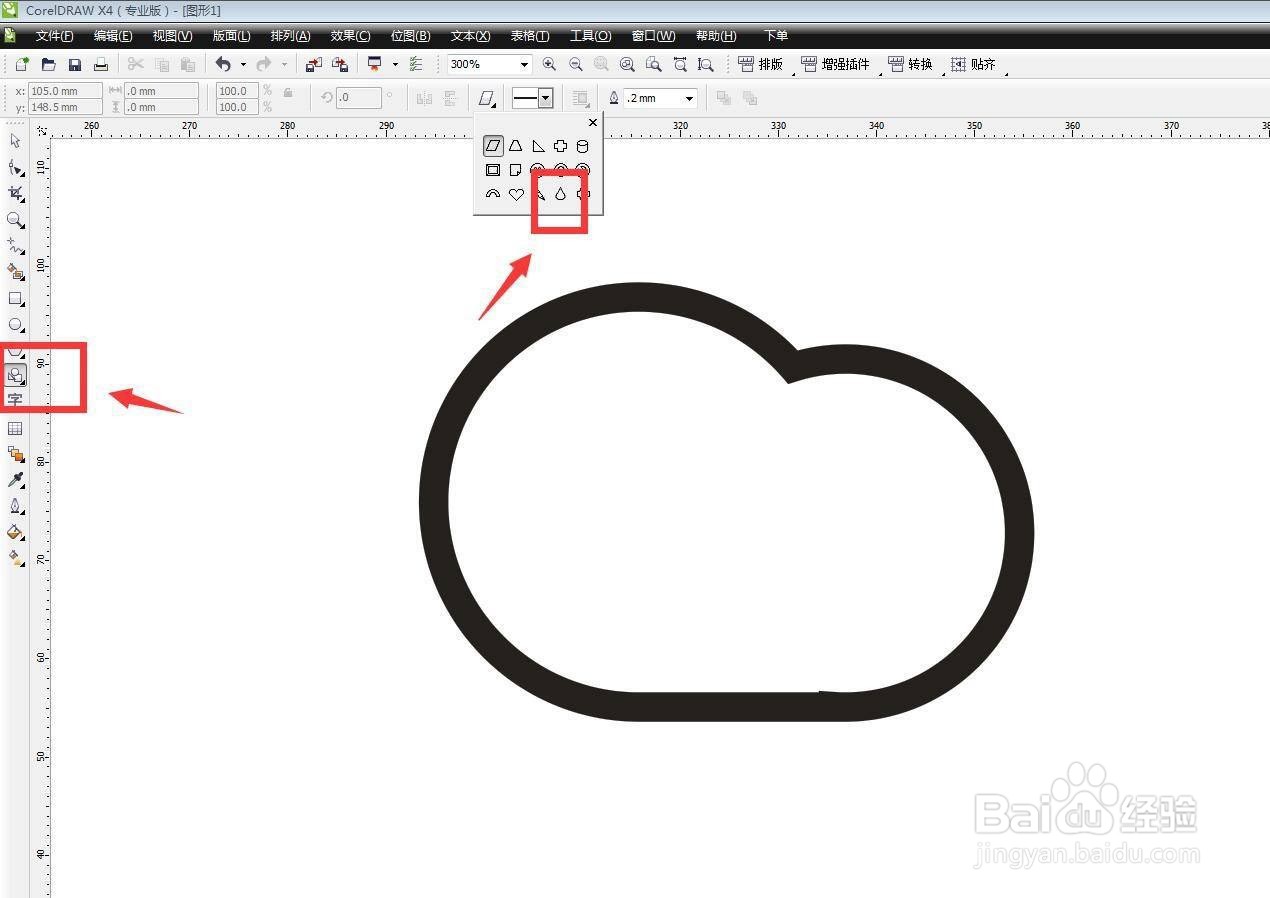Save the document
This screenshot has width=1270, height=898.
coord(74,64)
